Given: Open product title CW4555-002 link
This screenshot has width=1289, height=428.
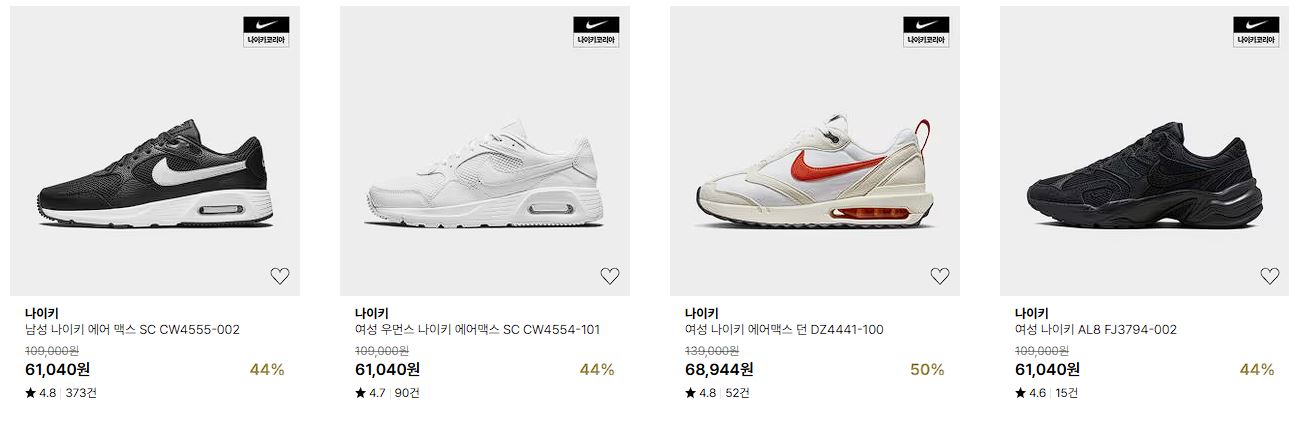Looking at the screenshot, I should point(132,330).
